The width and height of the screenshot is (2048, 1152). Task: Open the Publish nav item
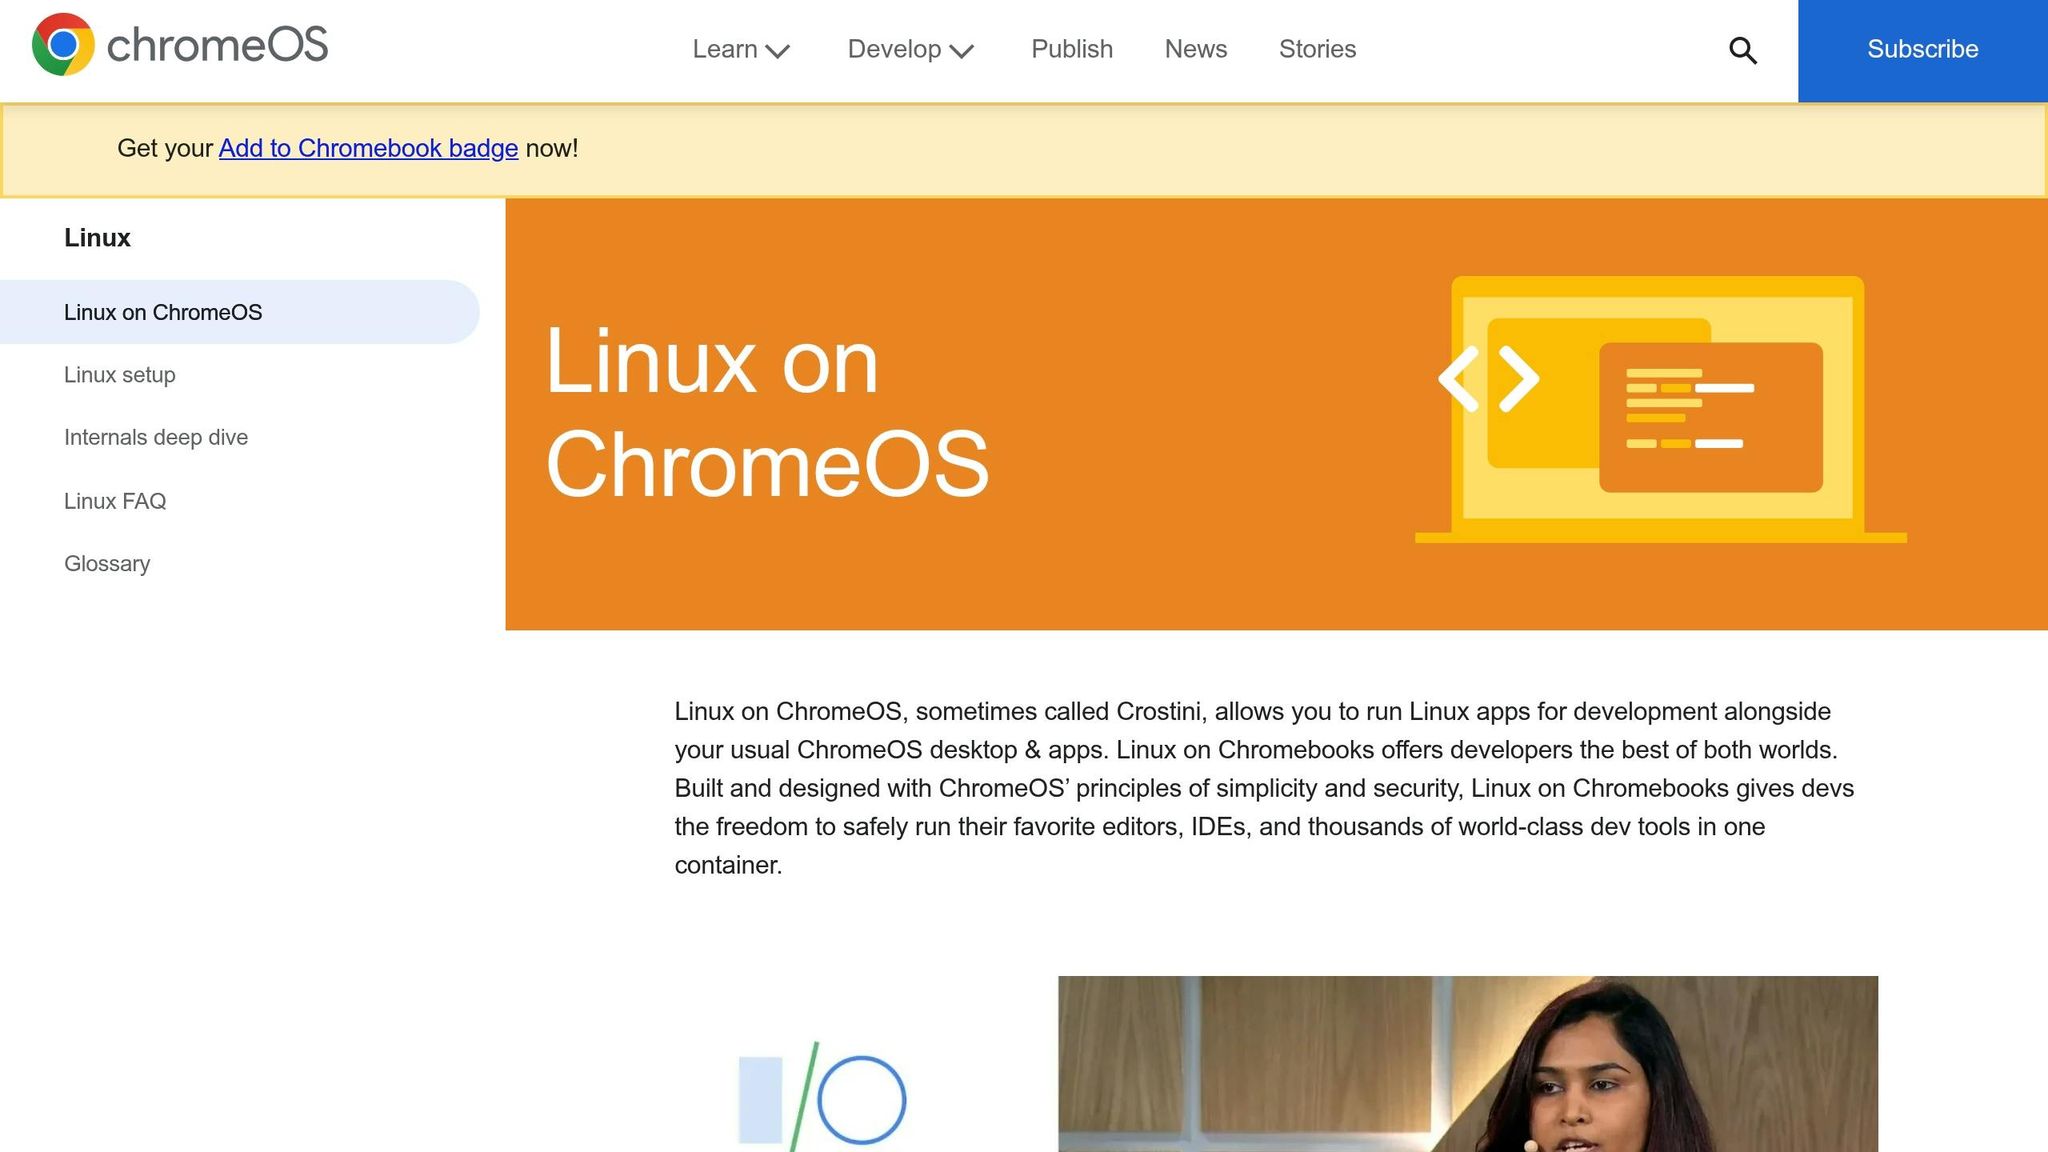(1071, 49)
